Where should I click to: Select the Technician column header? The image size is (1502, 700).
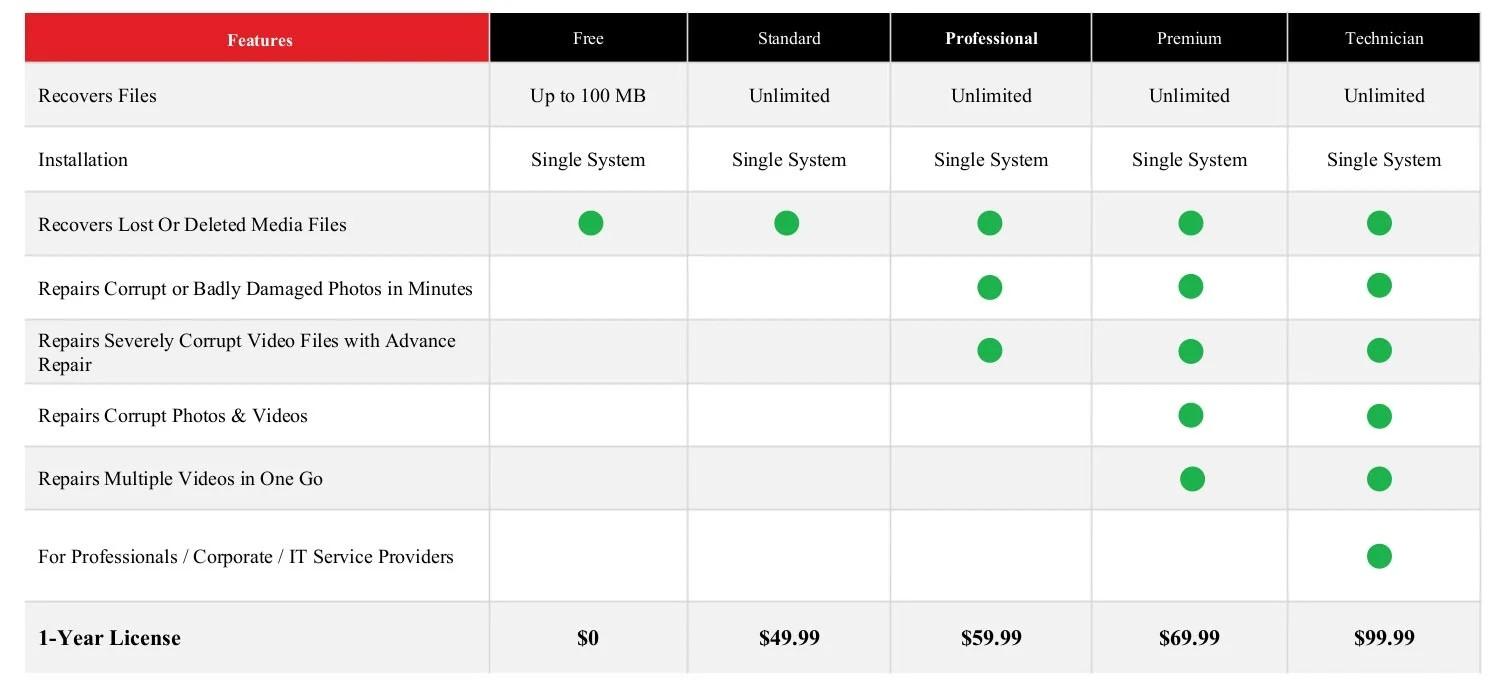point(1384,39)
